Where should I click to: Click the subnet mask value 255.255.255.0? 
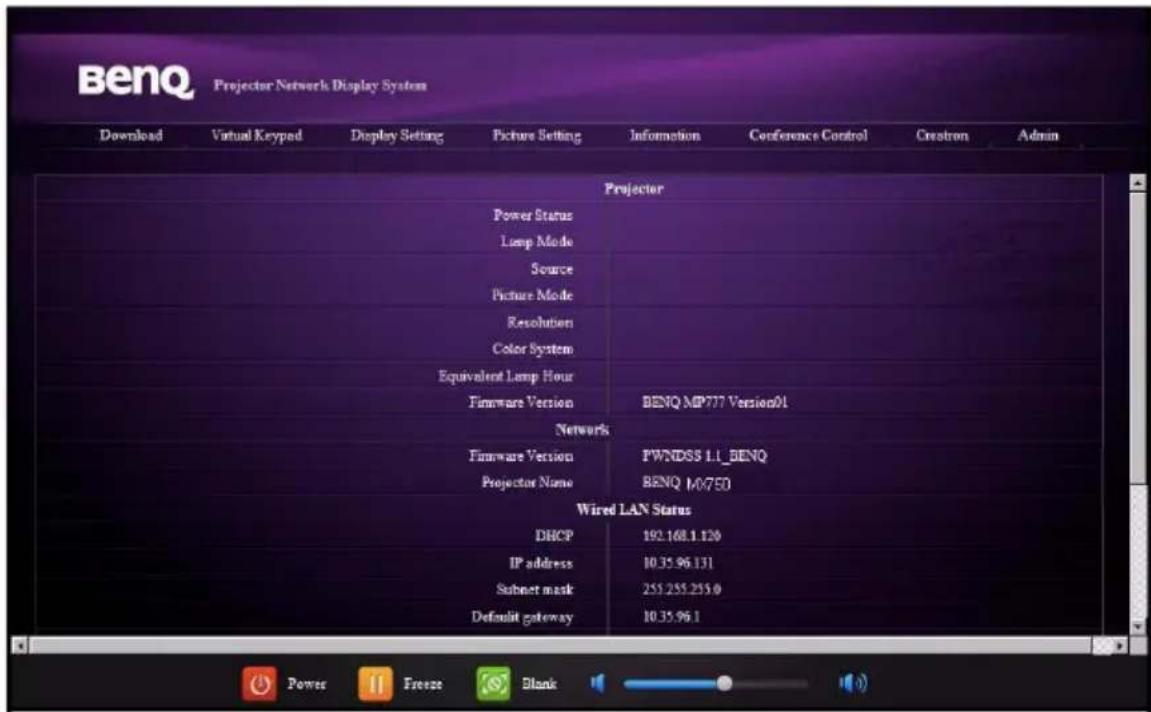pyautogui.click(x=682, y=589)
